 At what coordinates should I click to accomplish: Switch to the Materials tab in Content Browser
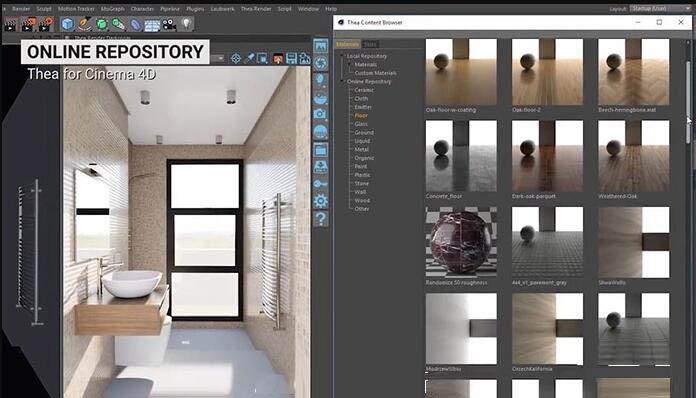point(348,44)
